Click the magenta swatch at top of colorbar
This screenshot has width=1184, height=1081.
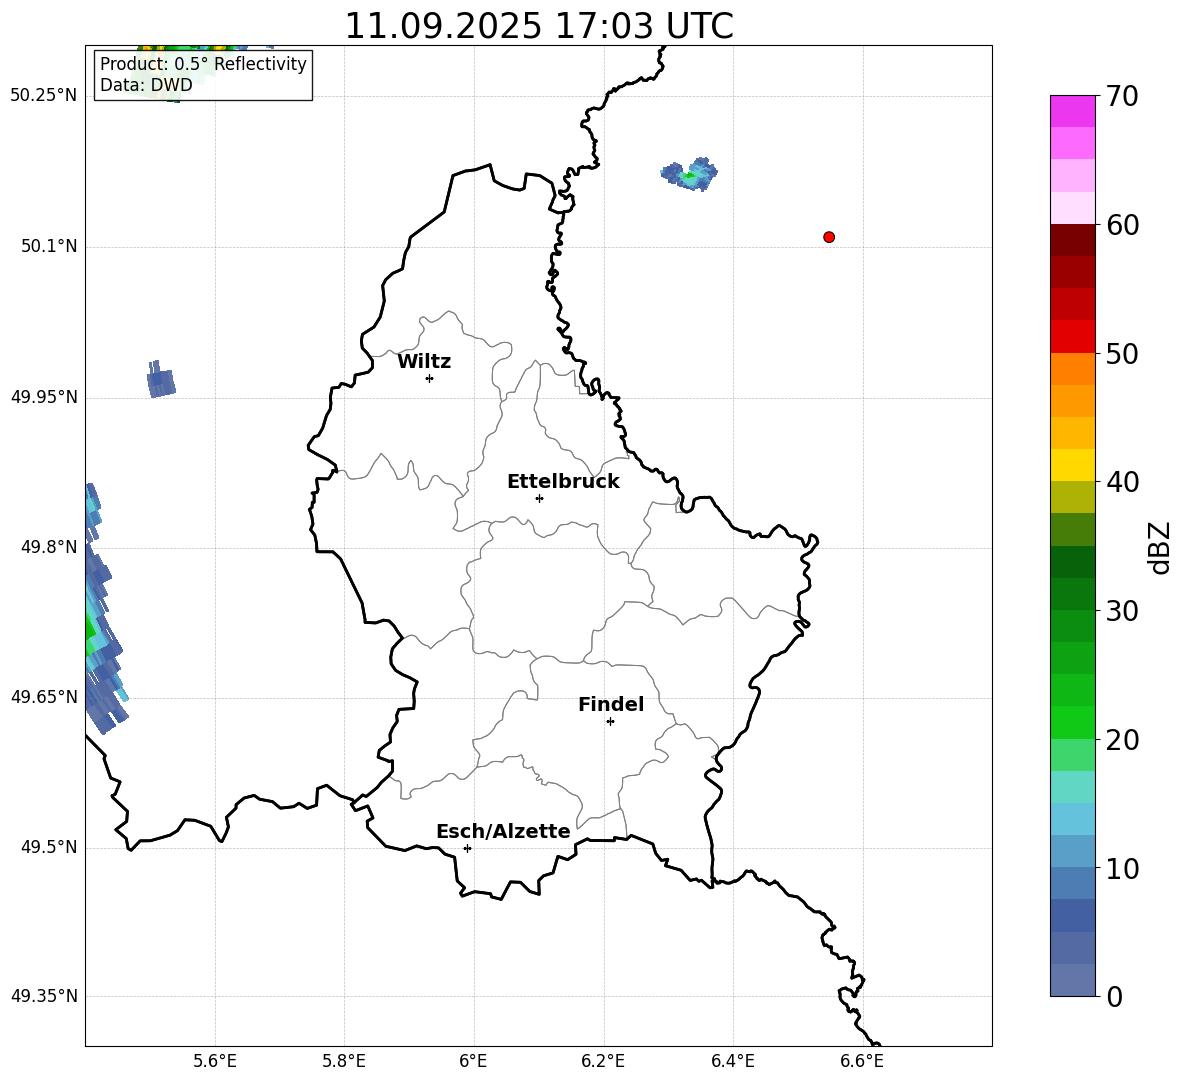[1073, 111]
